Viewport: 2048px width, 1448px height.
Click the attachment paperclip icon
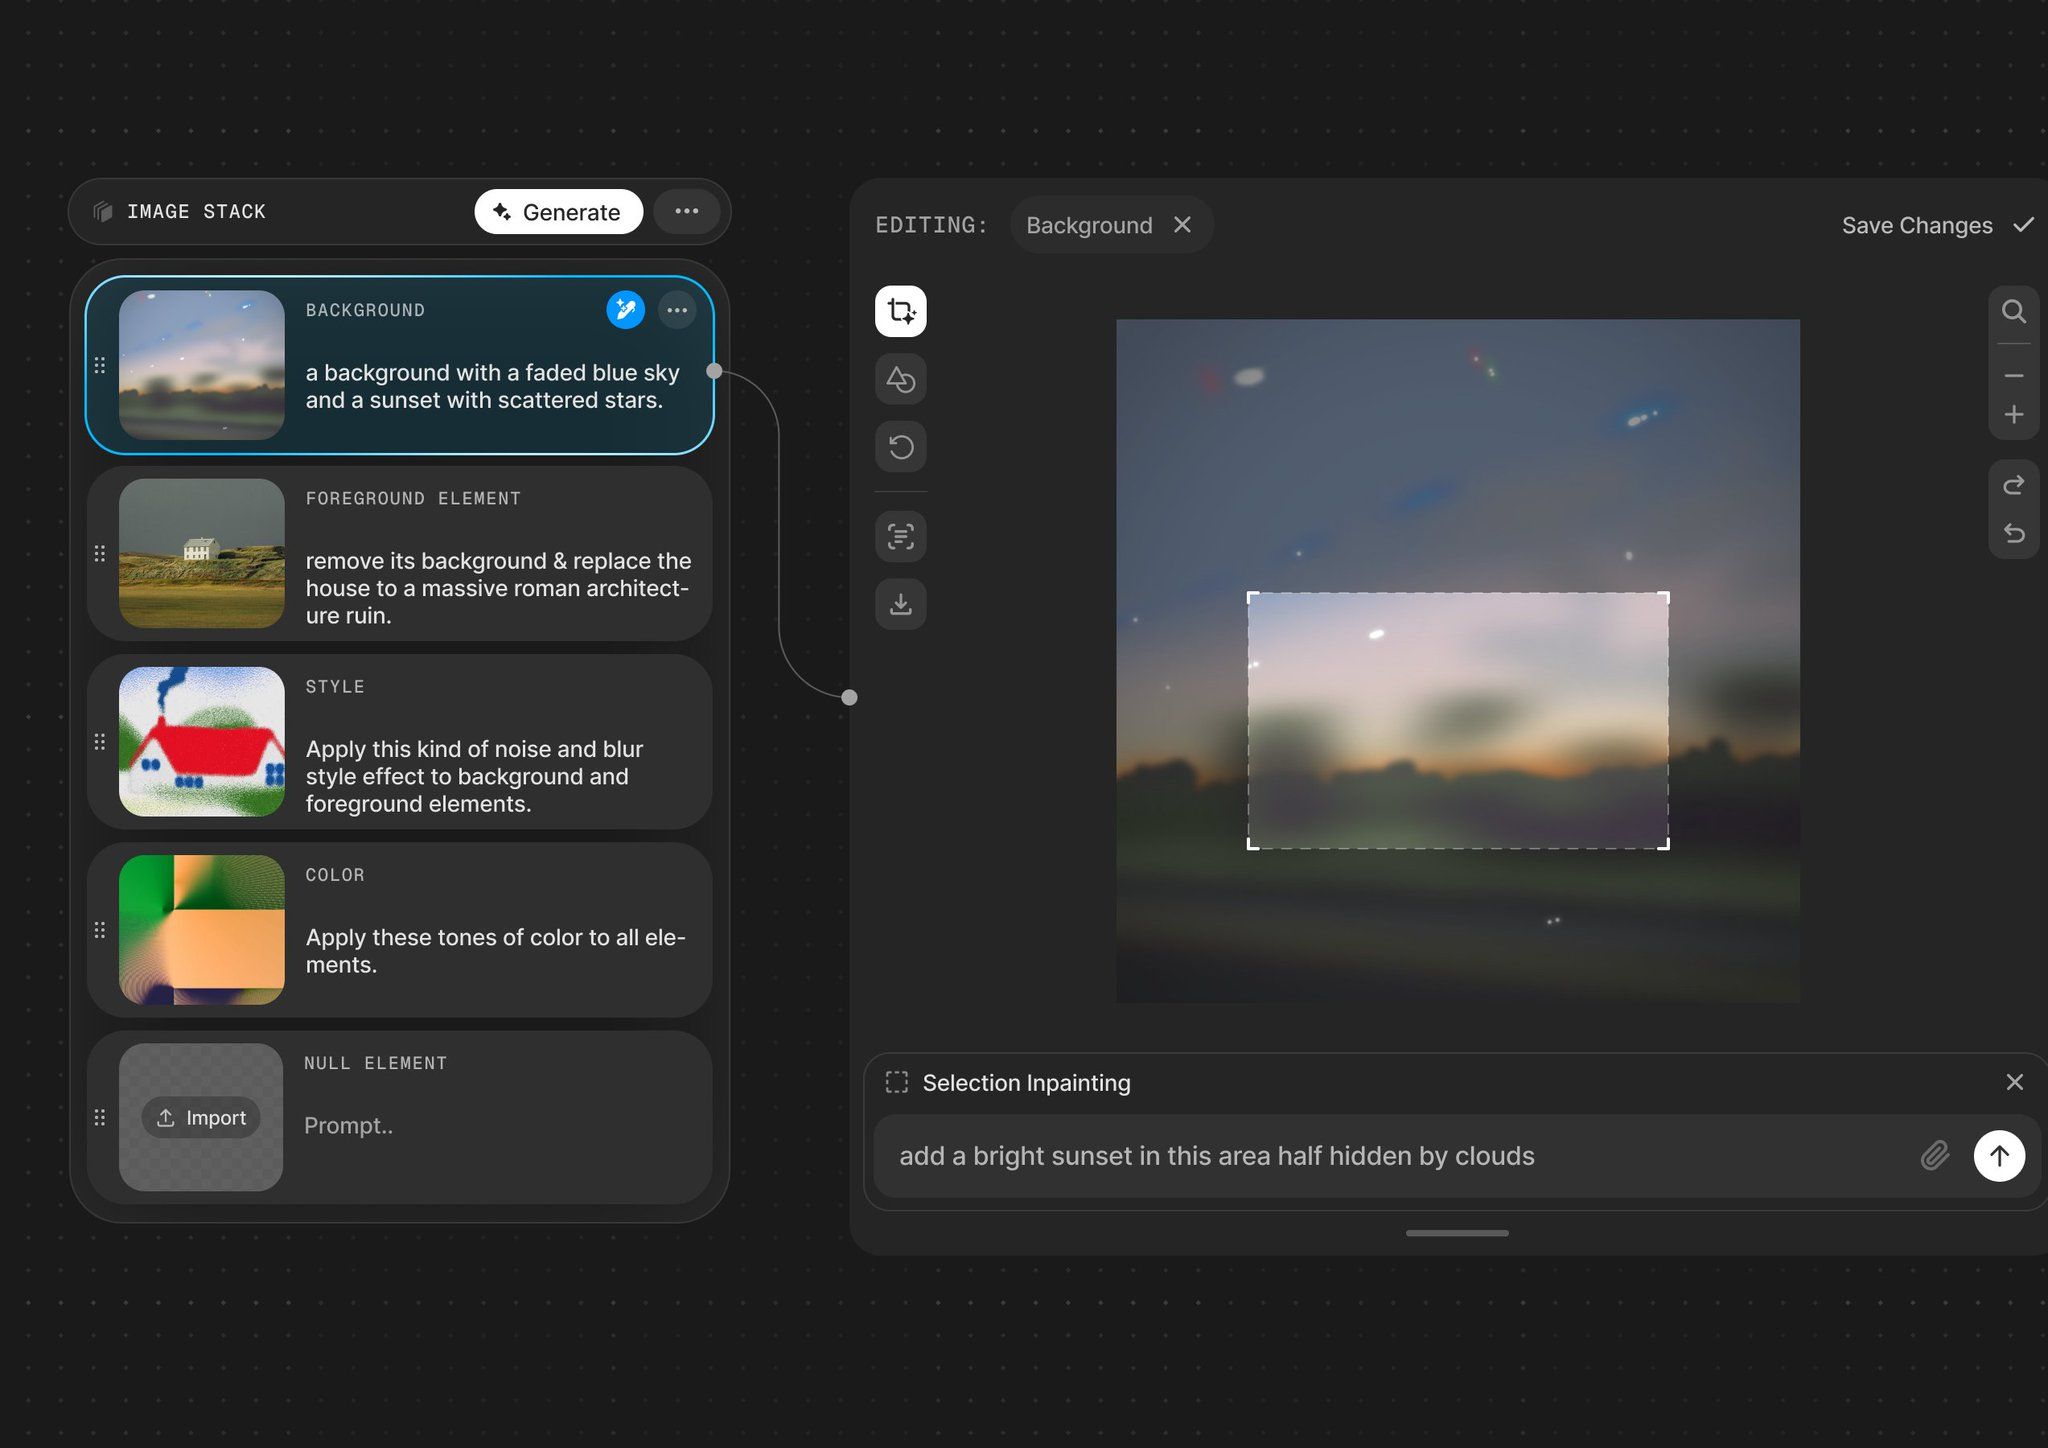coord(1935,1156)
